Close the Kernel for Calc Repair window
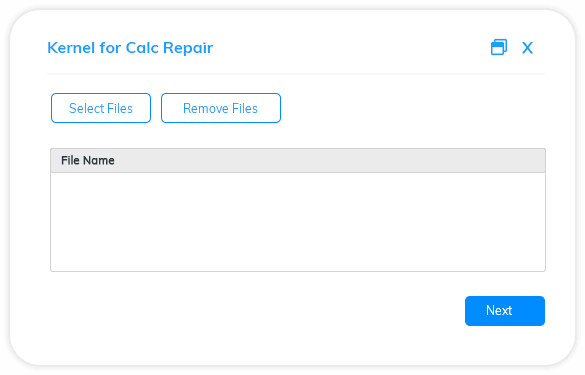The image size is (585, 375). [x=527, y=48]
